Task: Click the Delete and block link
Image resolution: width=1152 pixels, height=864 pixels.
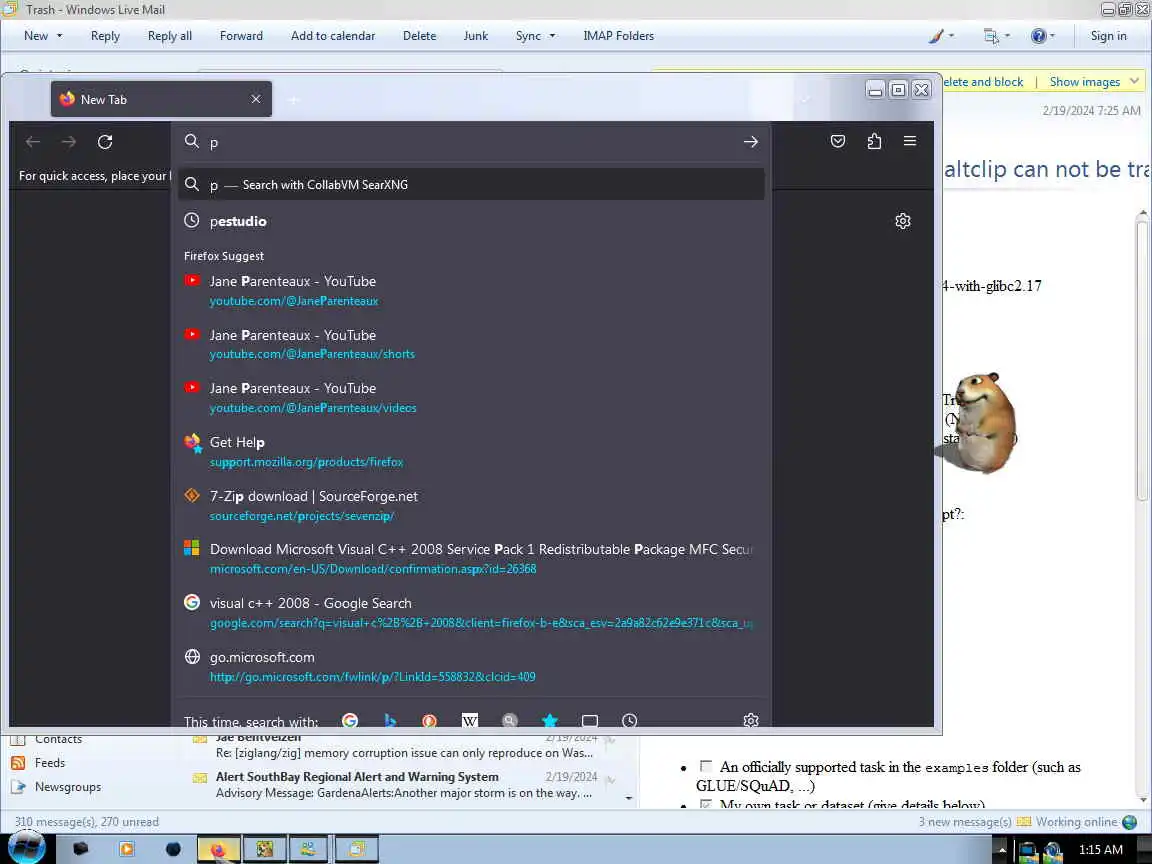Action: coord(983,82)
